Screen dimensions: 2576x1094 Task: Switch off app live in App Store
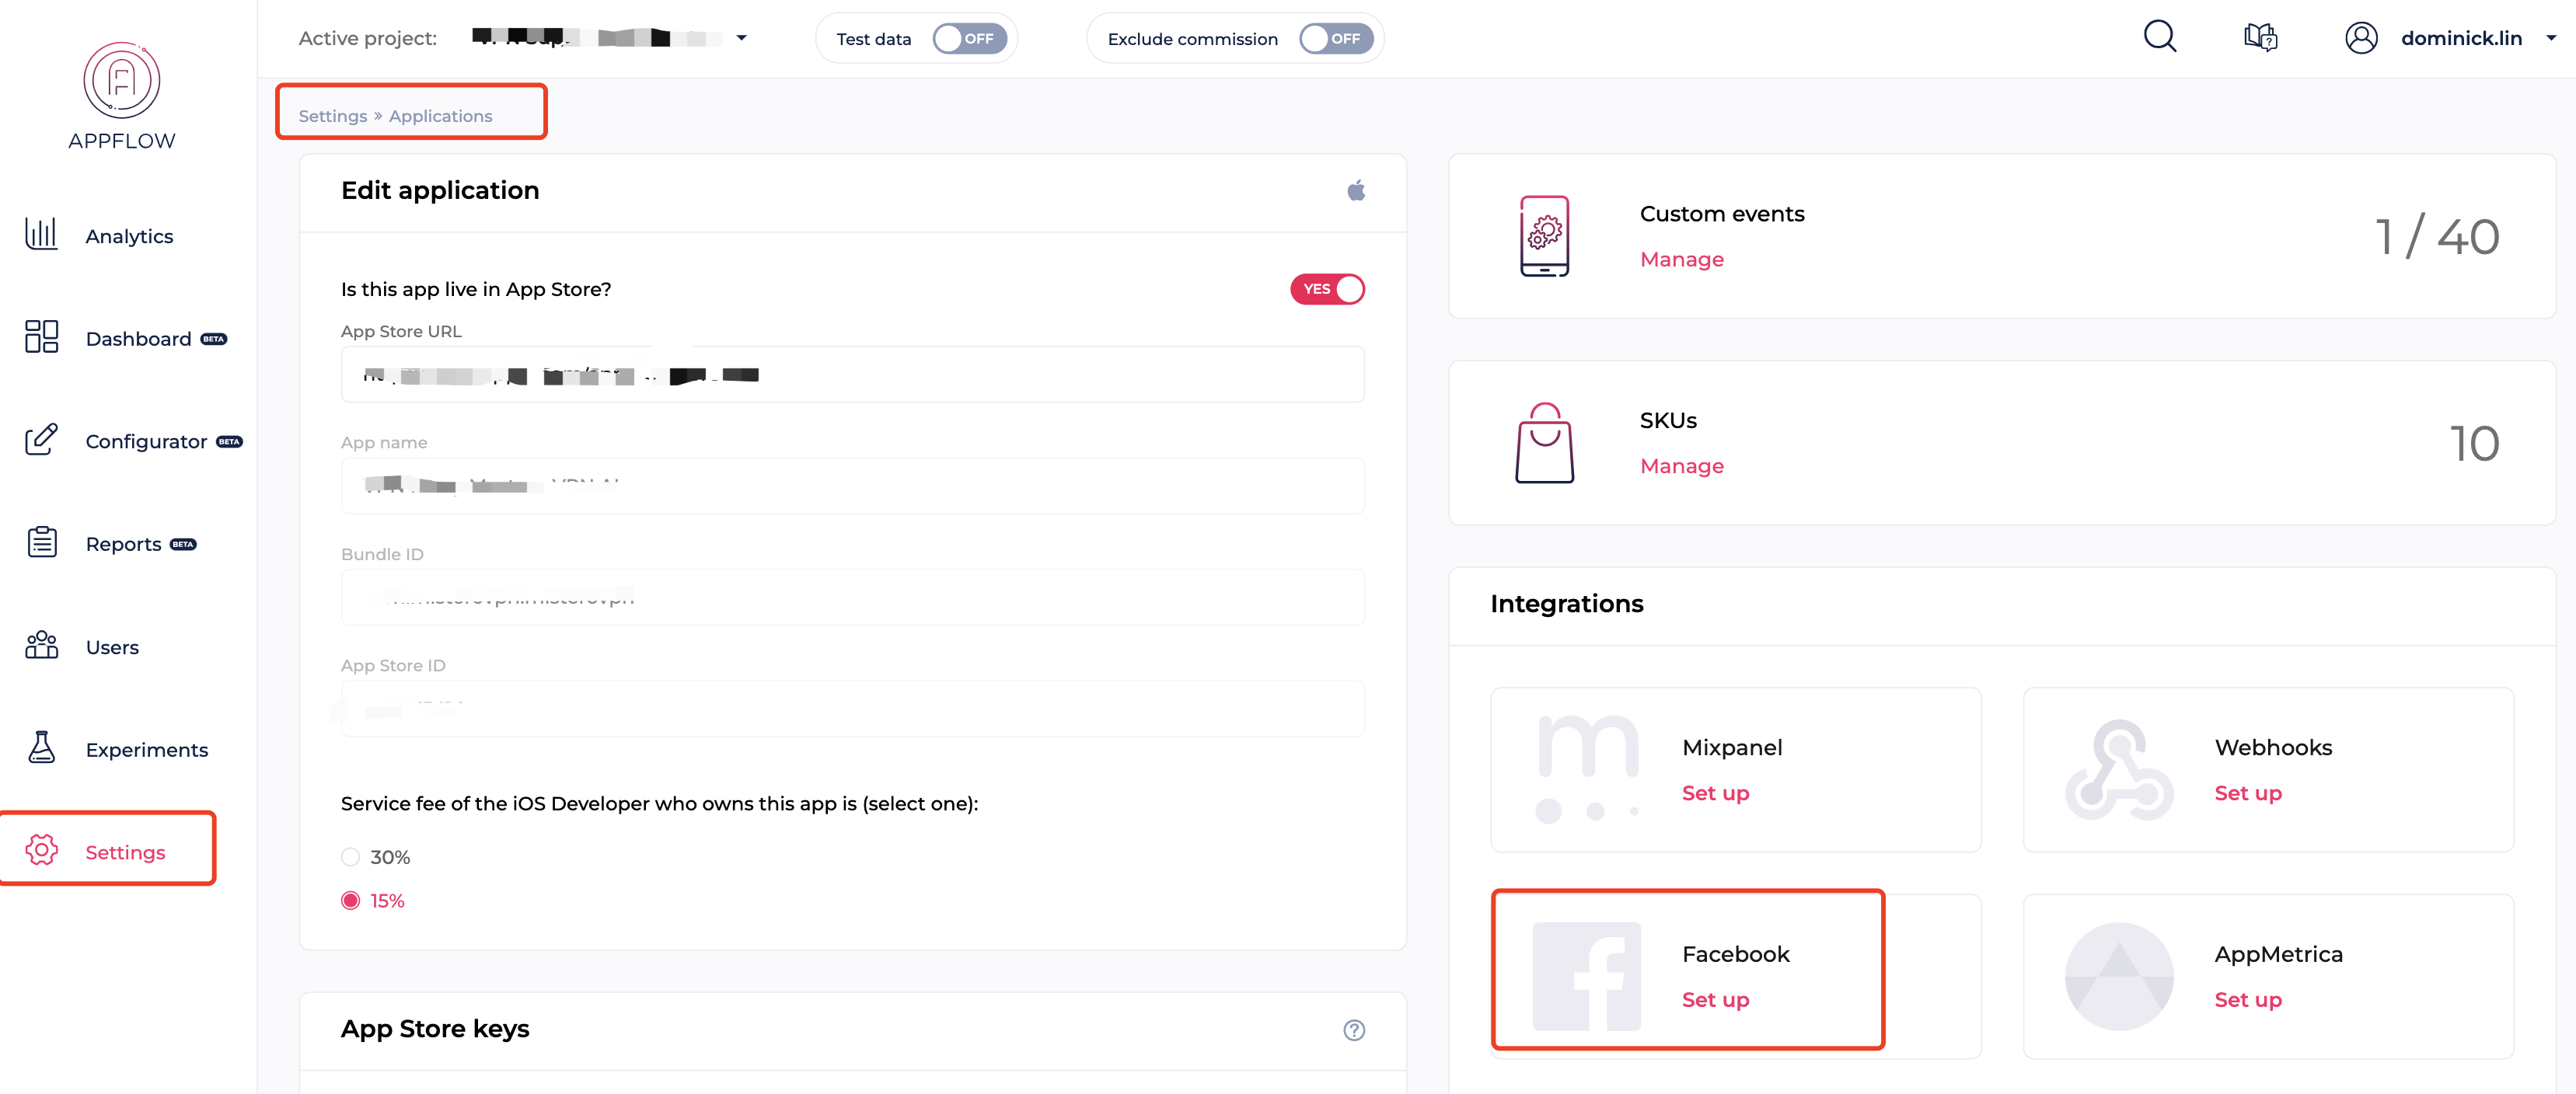(1326, 289)
